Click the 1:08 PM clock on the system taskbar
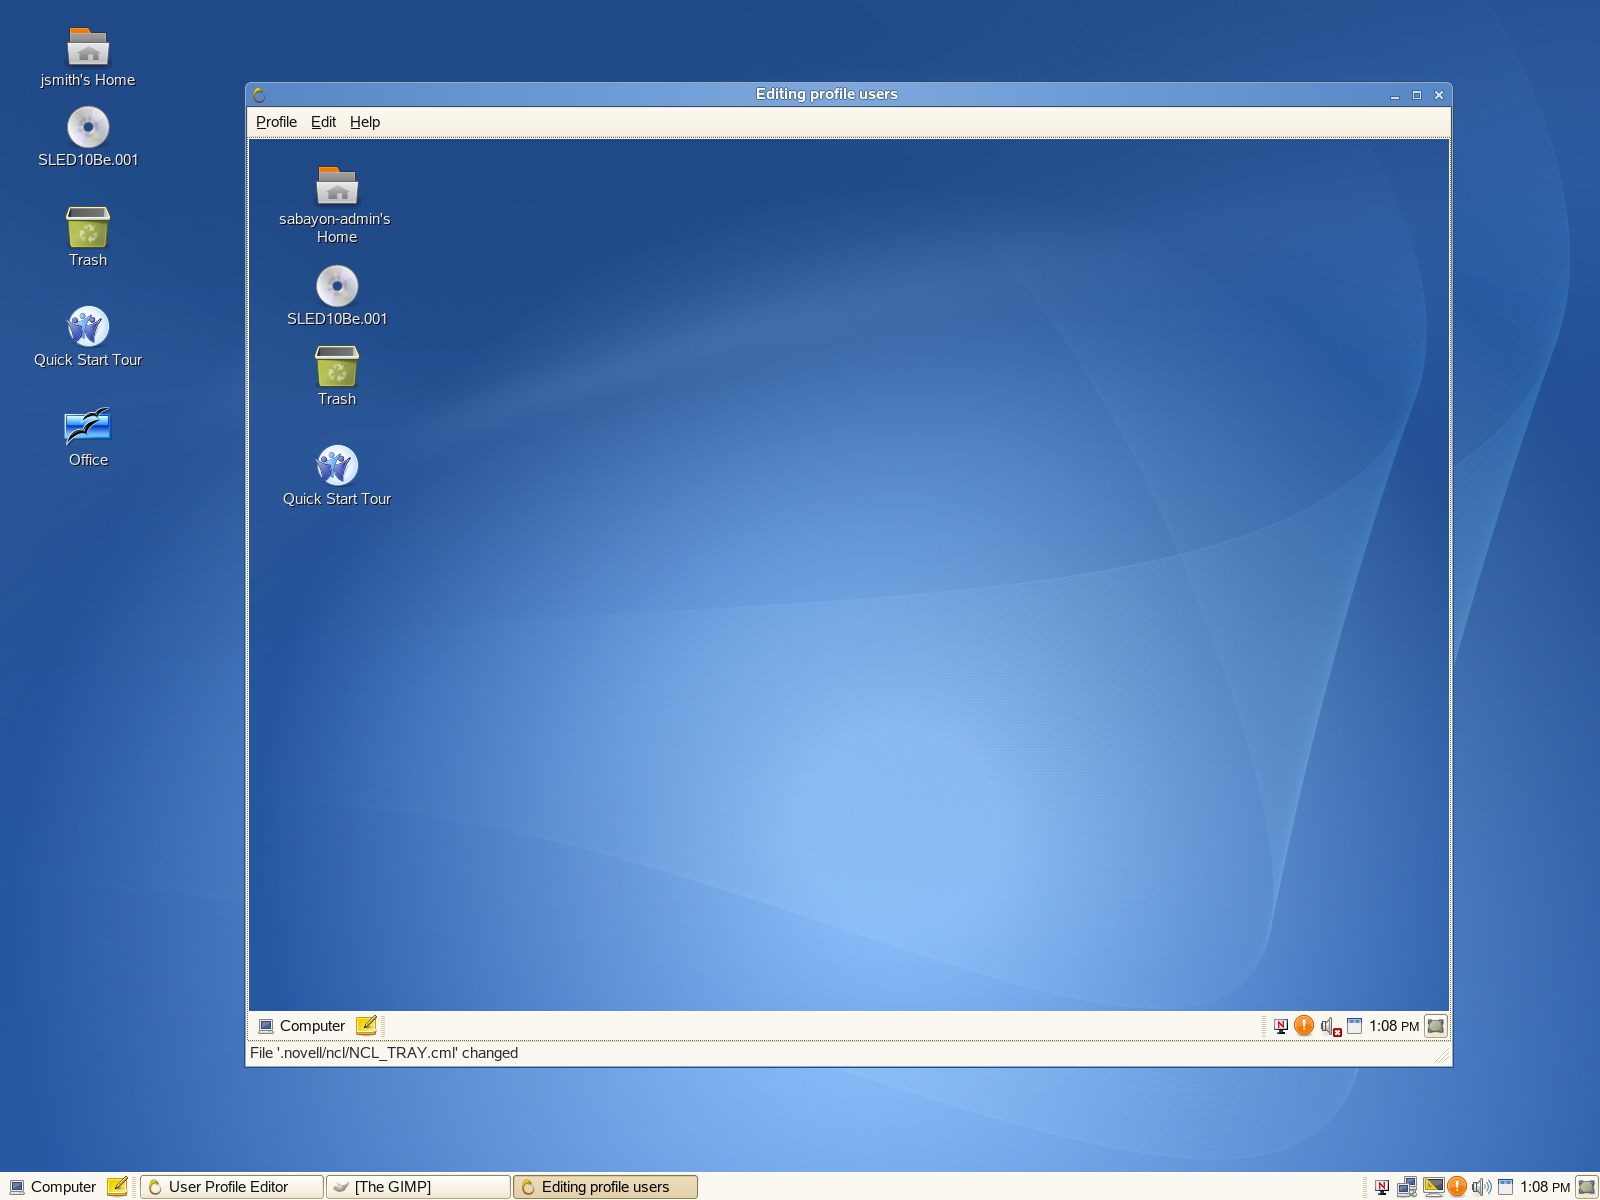This screenshot has width=1600, height=1200. click(1545, 1187)
